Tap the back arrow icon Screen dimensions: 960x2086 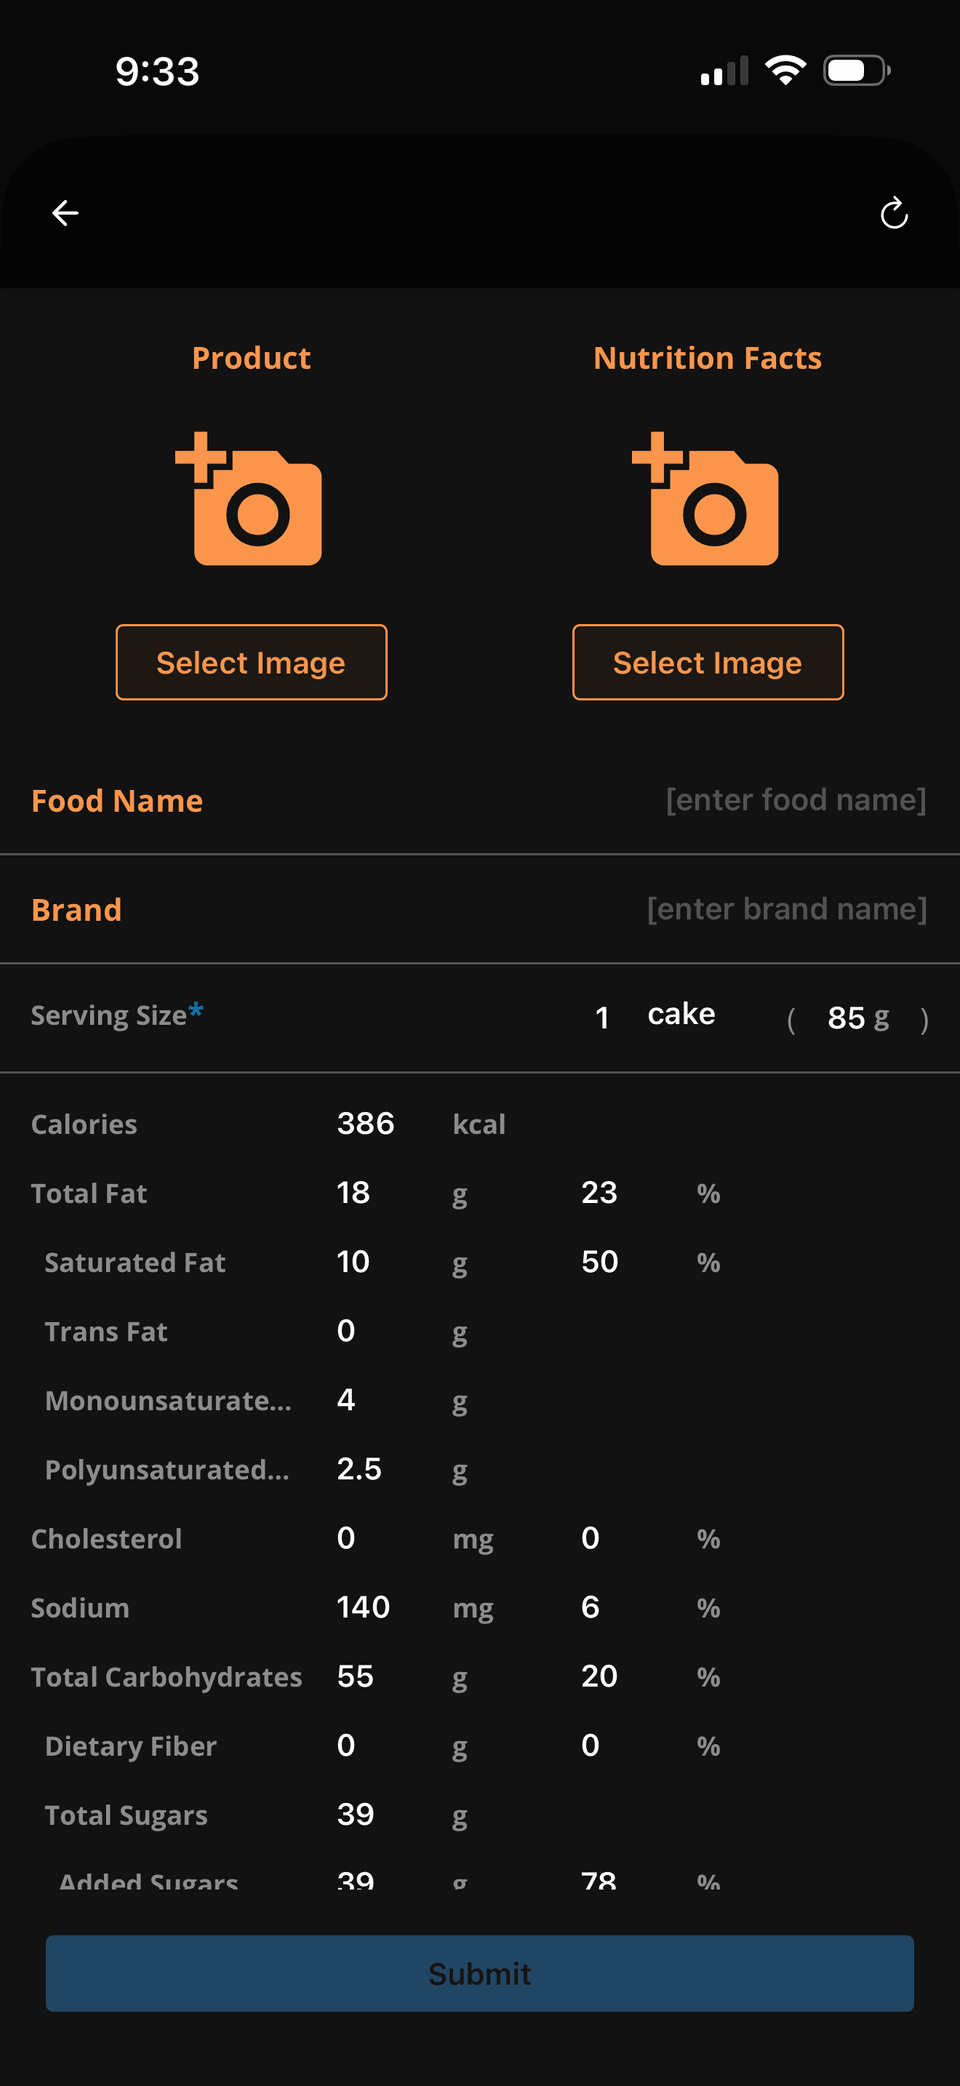(x=66, y=213)
